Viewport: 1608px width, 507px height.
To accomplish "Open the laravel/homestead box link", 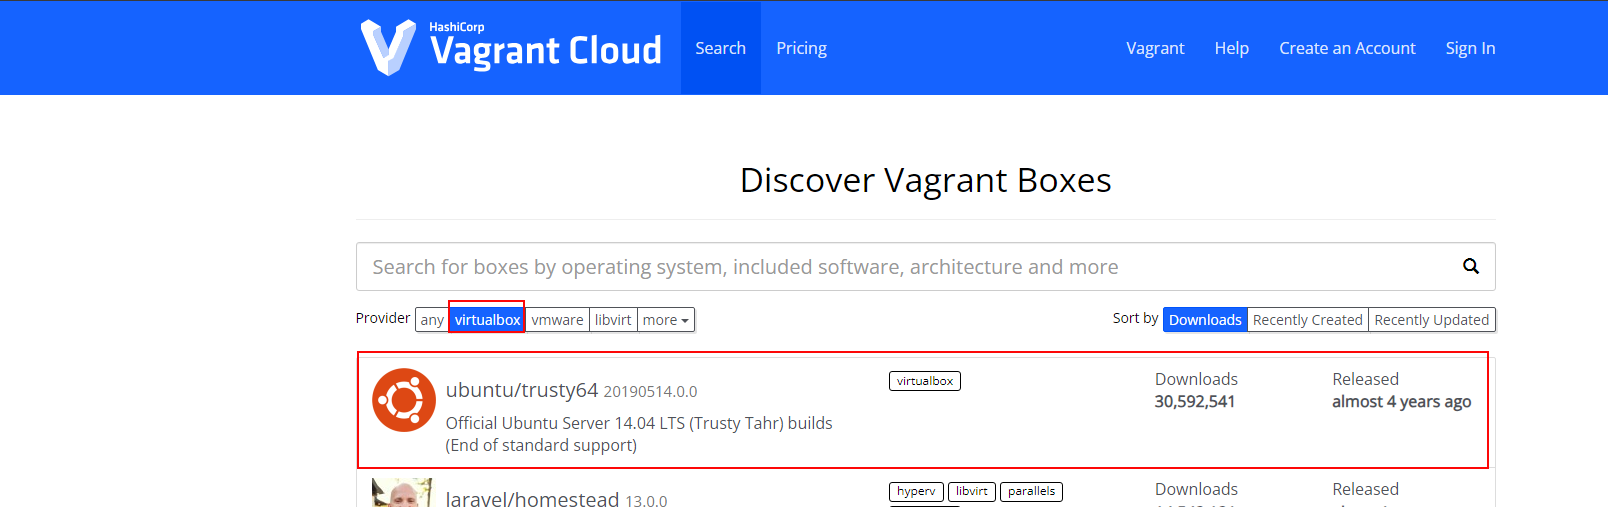I will click(533, 498).
